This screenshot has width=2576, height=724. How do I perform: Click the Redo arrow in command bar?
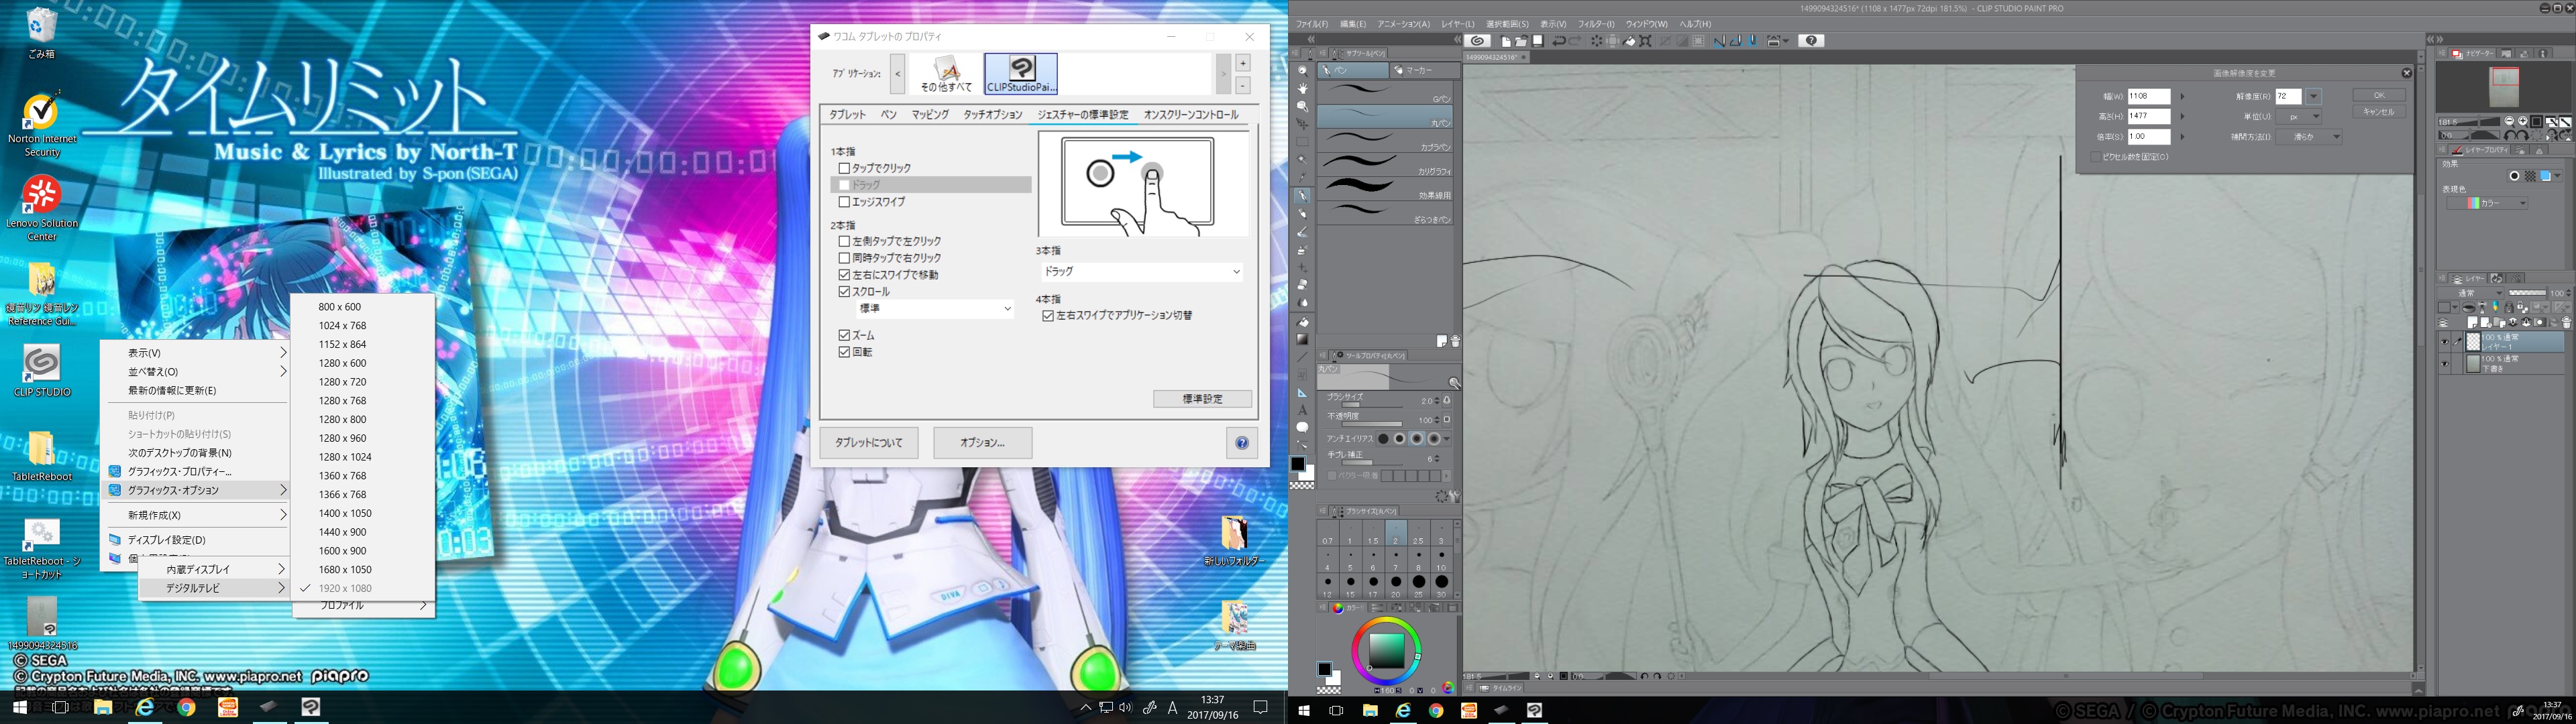click(x=1575, y=41)
